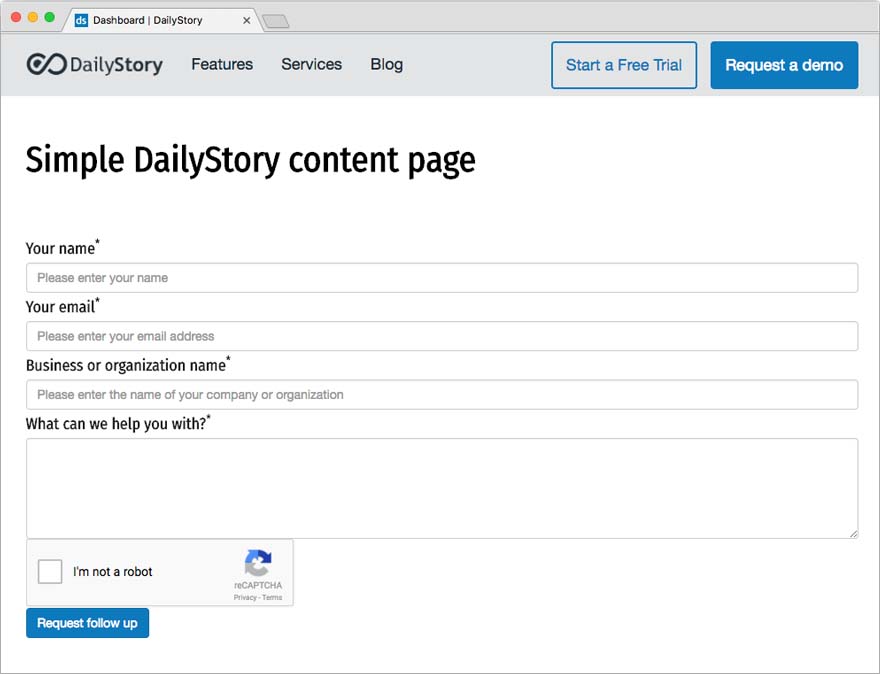
Task: Click the ds favicon in the browser tab
Action: 81,20
